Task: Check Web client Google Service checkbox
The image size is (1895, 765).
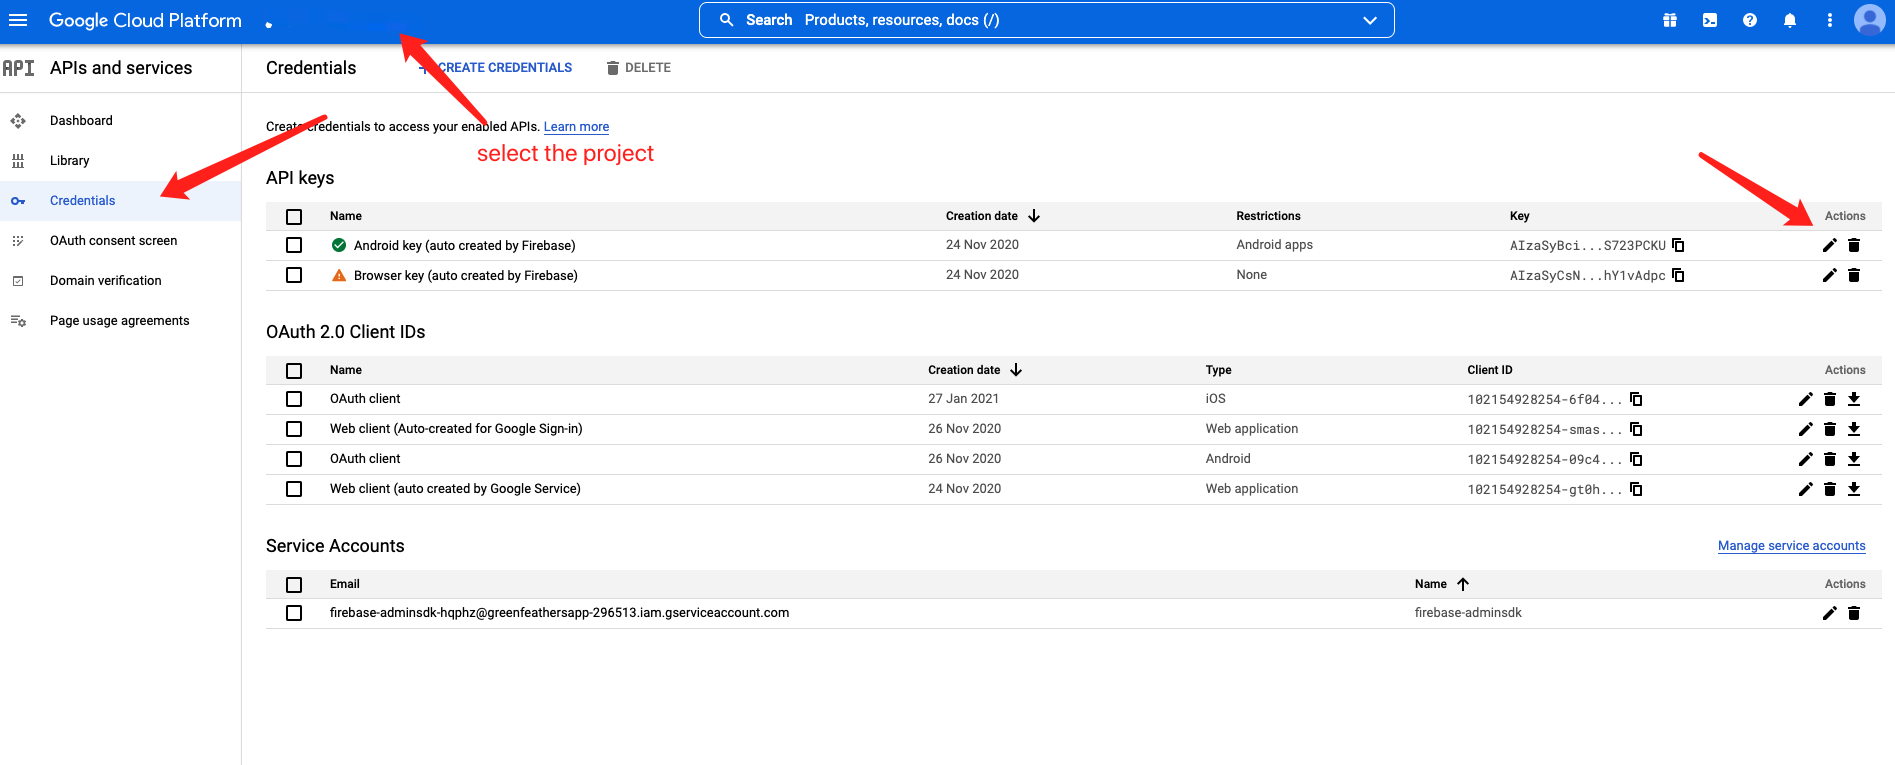Action: pos(294,489)
